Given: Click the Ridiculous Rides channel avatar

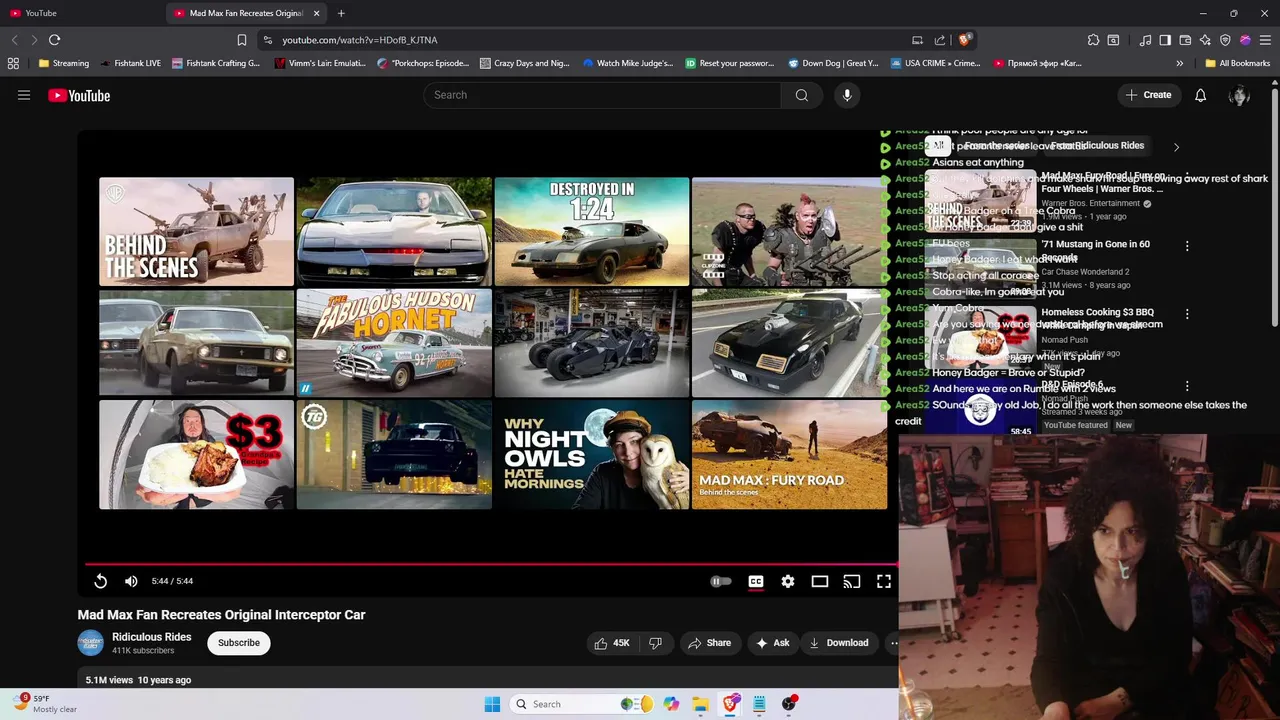Looking at the screenshot, I should pos(90,643).
